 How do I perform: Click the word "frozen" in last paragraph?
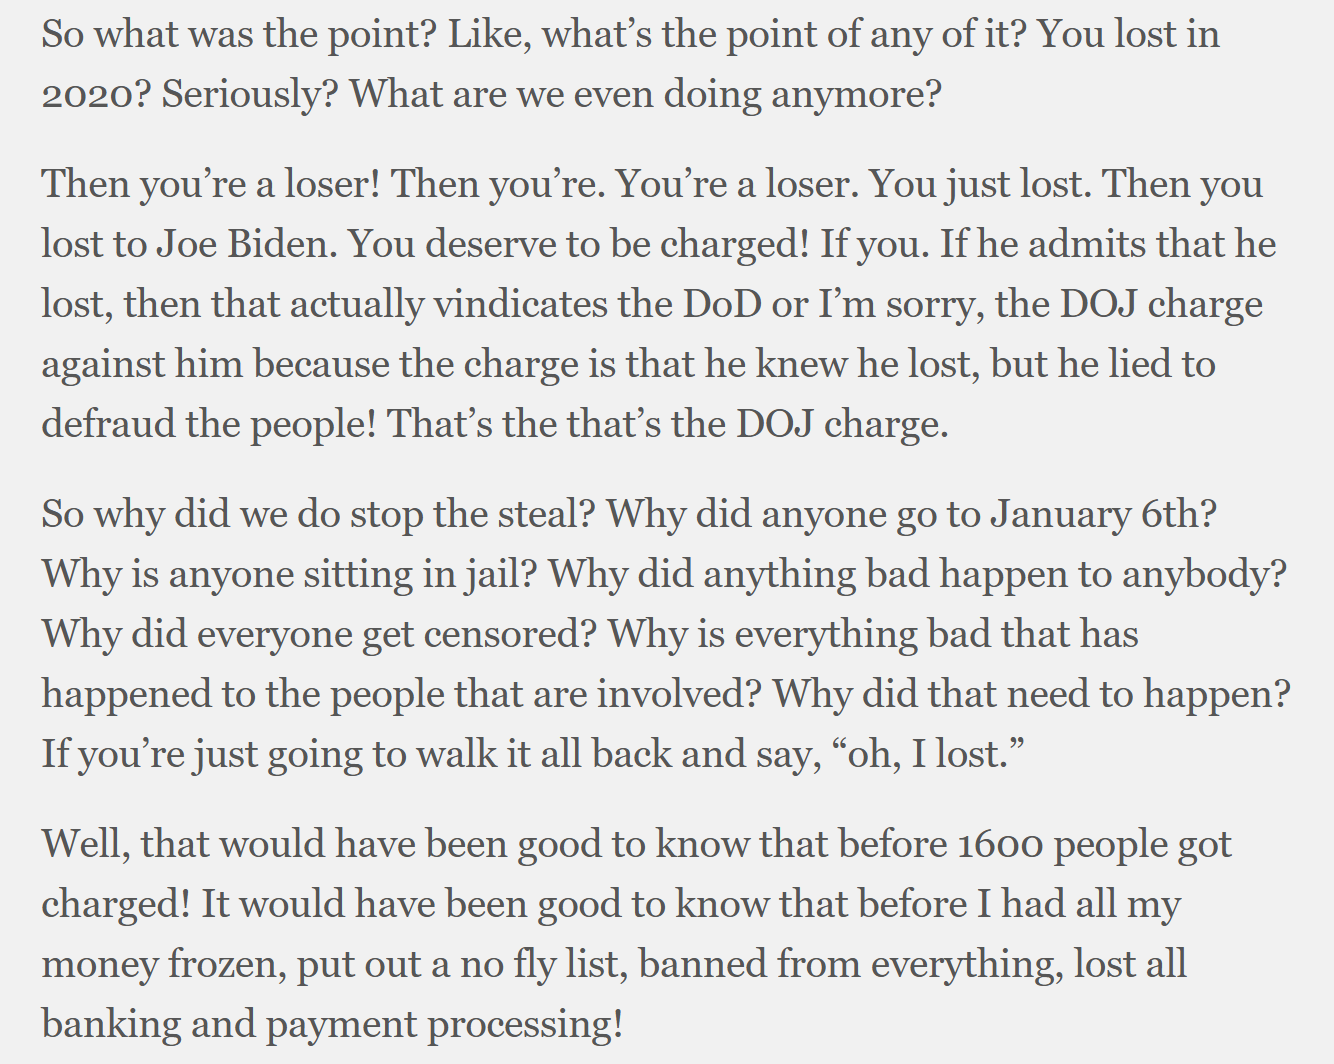225,964
